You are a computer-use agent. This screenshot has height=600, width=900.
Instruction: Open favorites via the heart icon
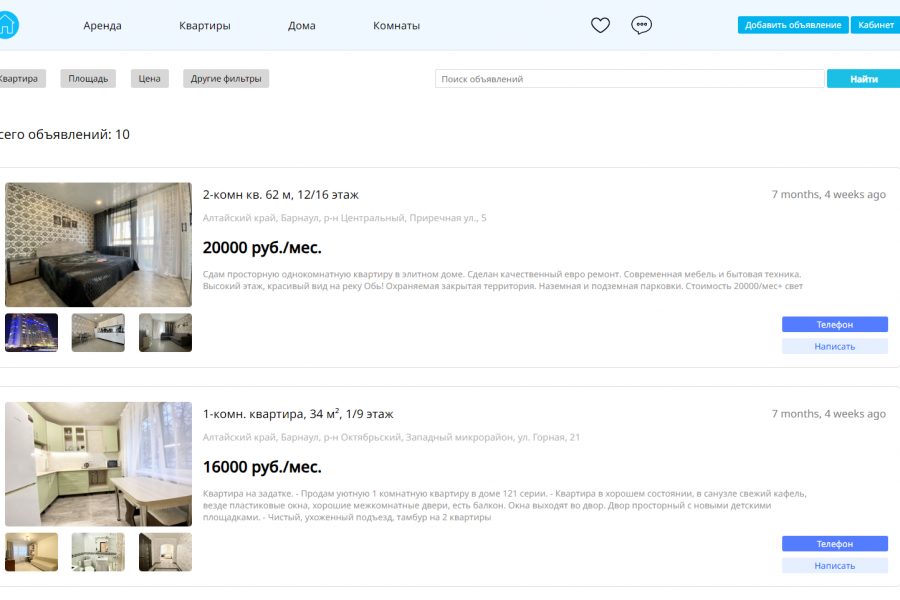(x=600, y=25)
